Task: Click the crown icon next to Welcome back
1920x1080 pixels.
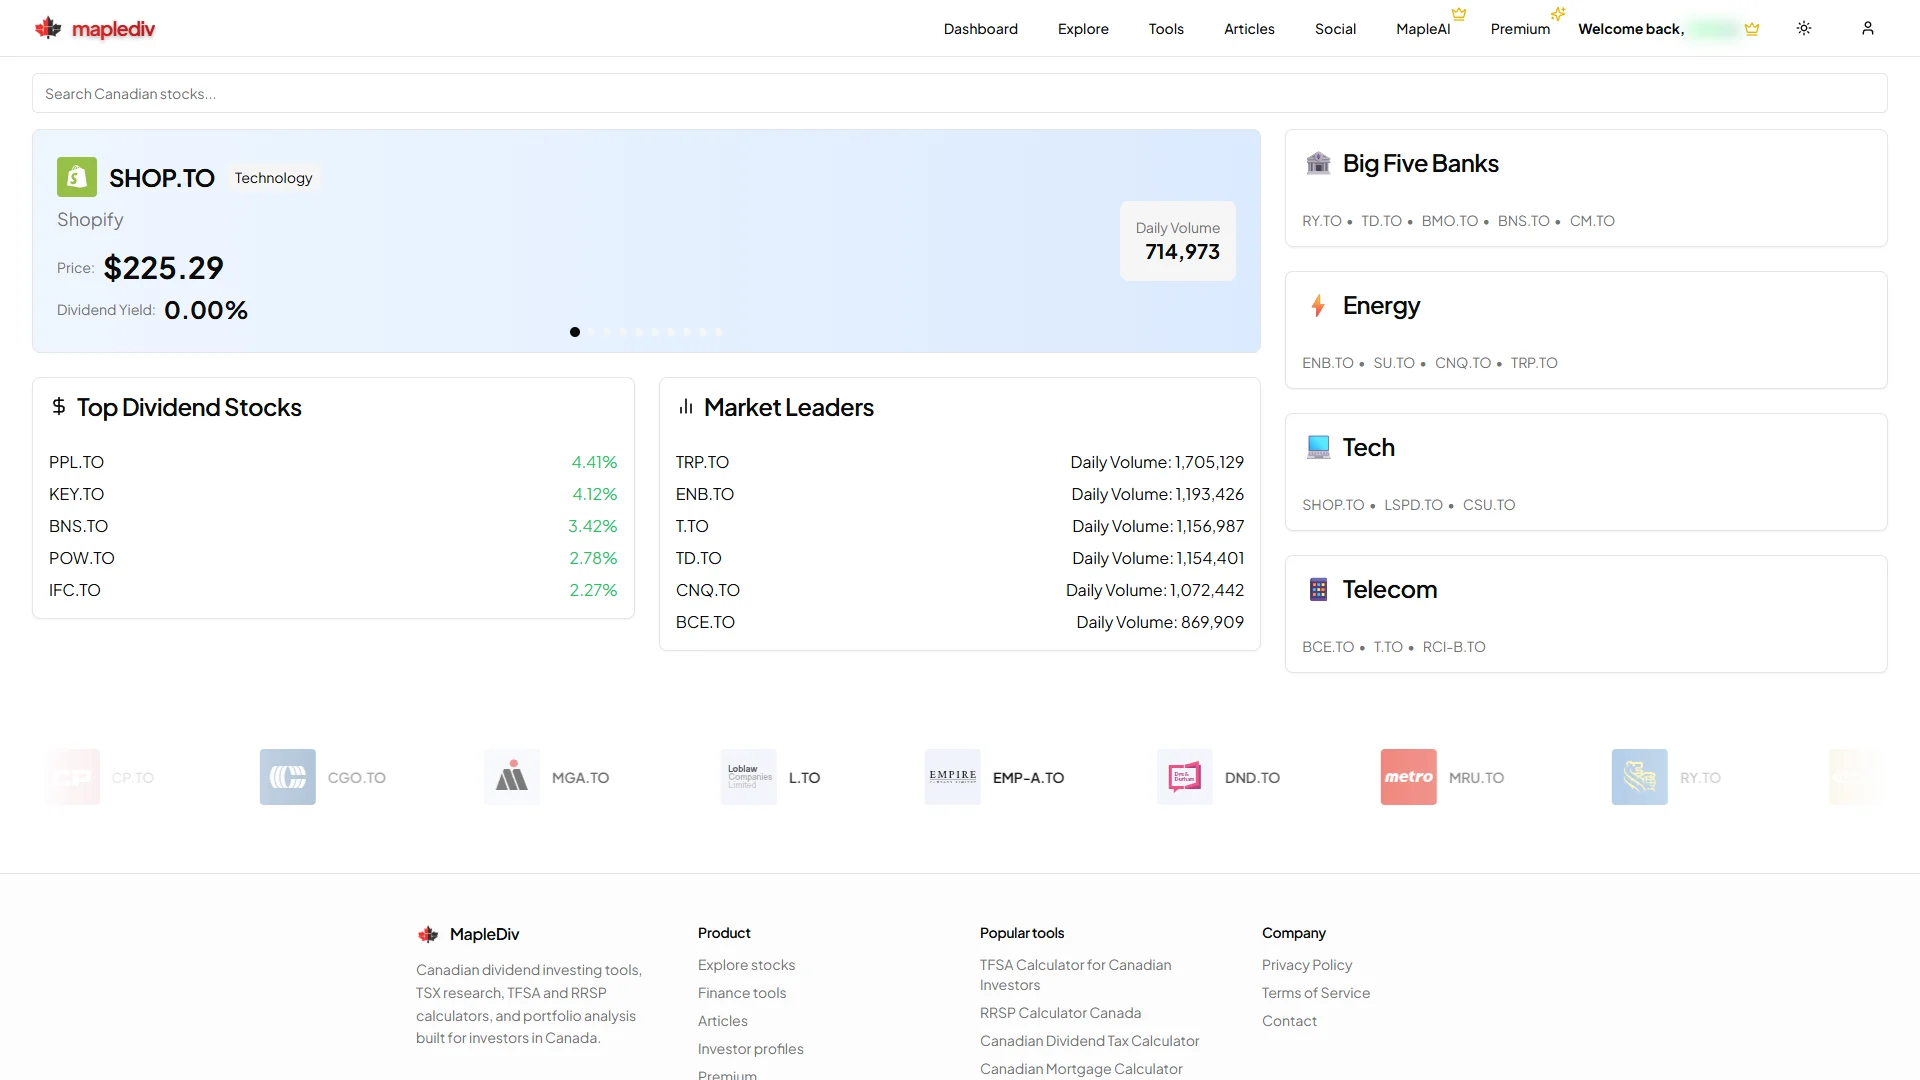Action: point(1752,29)
